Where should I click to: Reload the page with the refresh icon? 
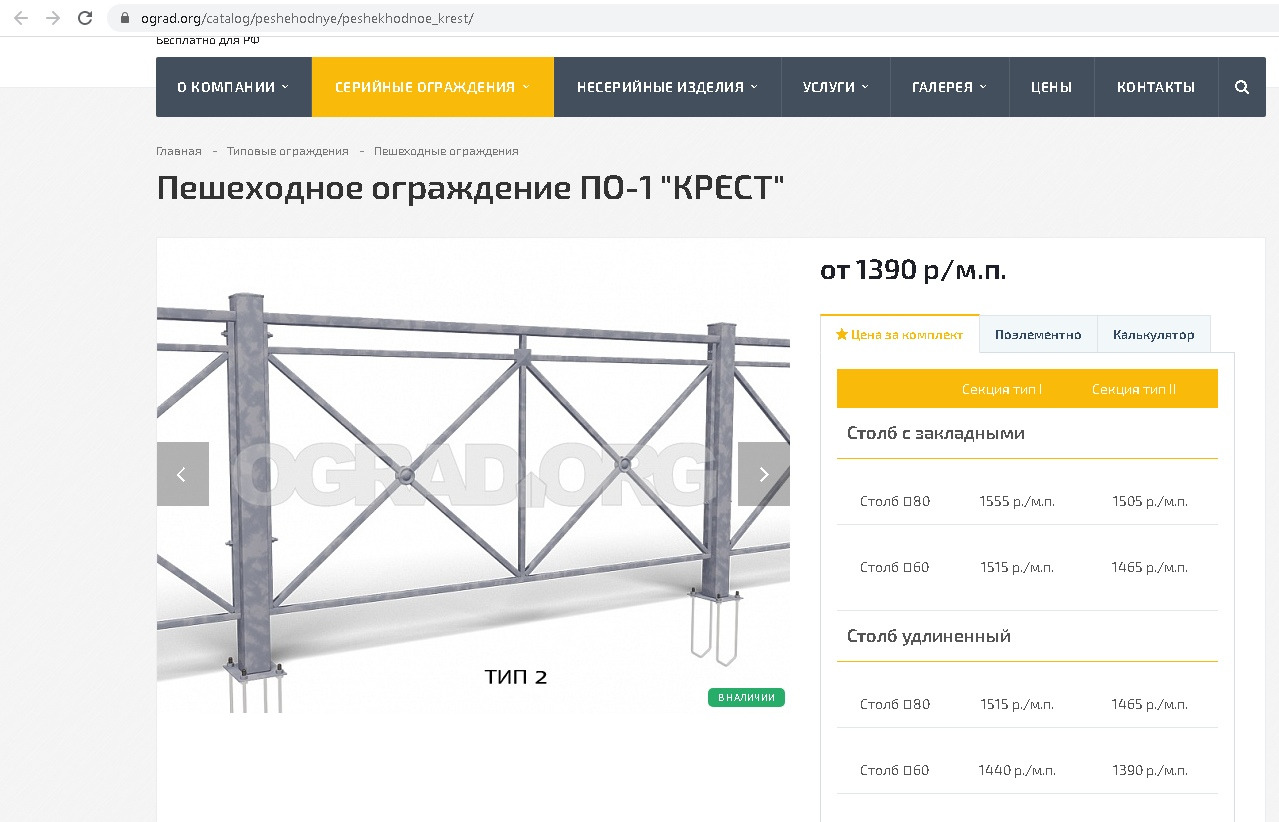tap(85, 18)
